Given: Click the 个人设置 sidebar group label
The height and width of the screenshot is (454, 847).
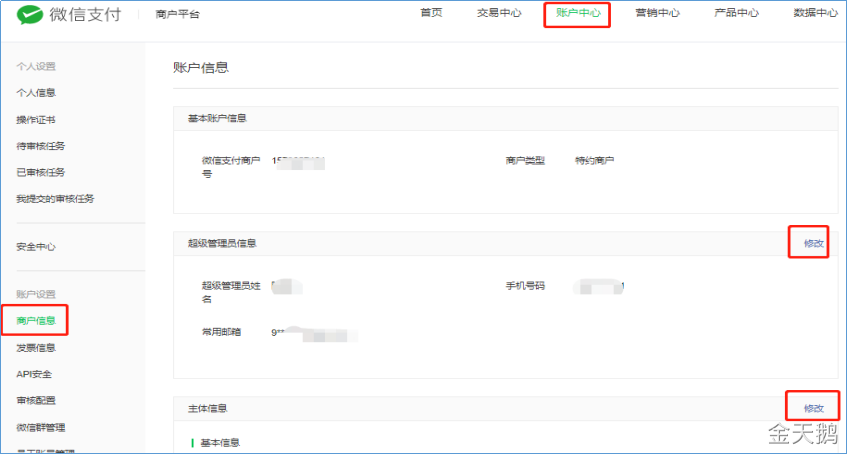Looking at the screenshot, I should [x=36, y=66].
